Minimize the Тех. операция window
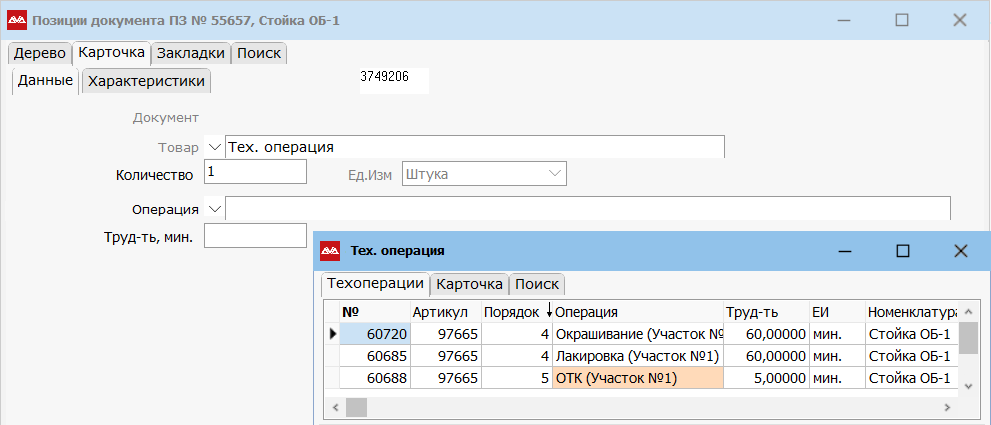 pyautogui.click(x=843, y=251)
